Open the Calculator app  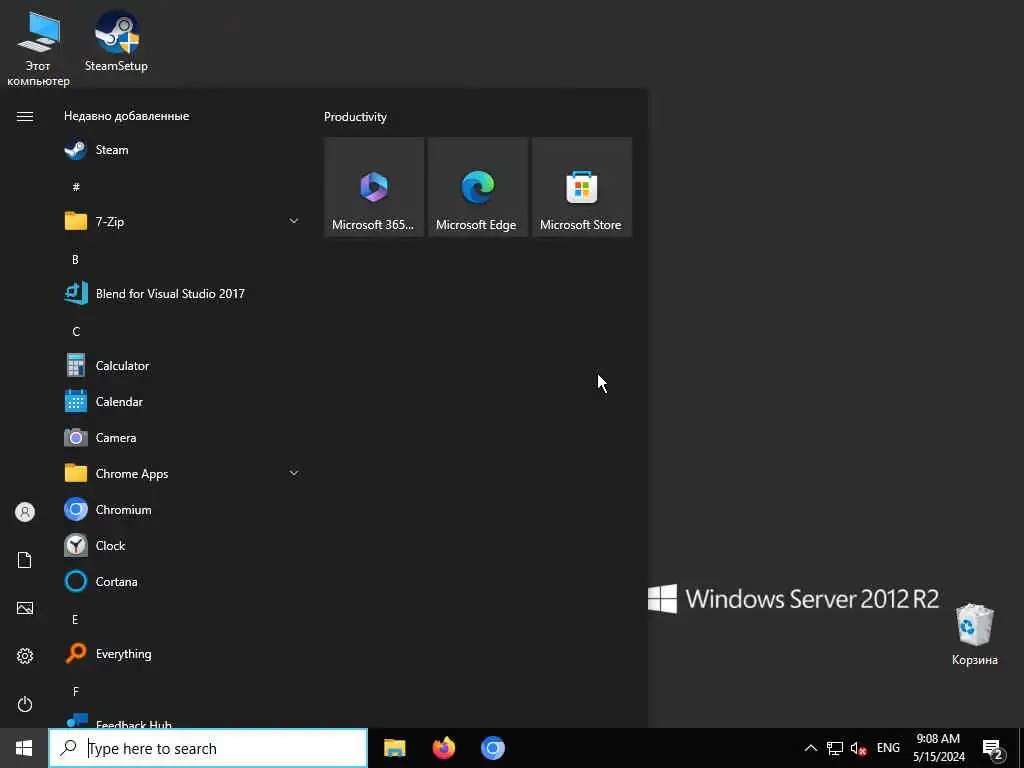coord(182,366)
